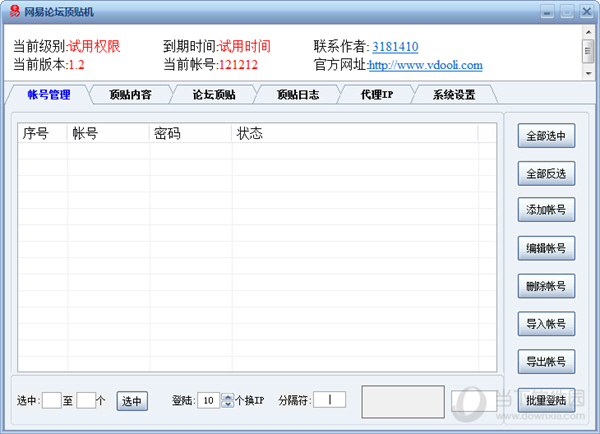Click 添加帐号 to add an account
Image resolution: width=600 pixels, height=434 pixels.
(546, 210)
